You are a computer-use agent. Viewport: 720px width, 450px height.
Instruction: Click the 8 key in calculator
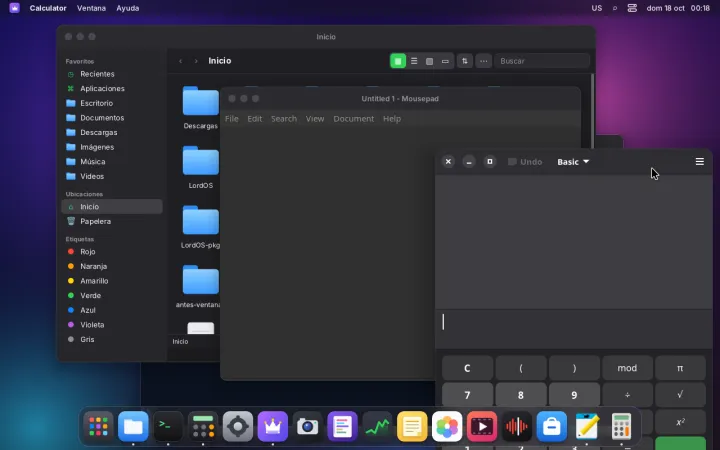521,395
